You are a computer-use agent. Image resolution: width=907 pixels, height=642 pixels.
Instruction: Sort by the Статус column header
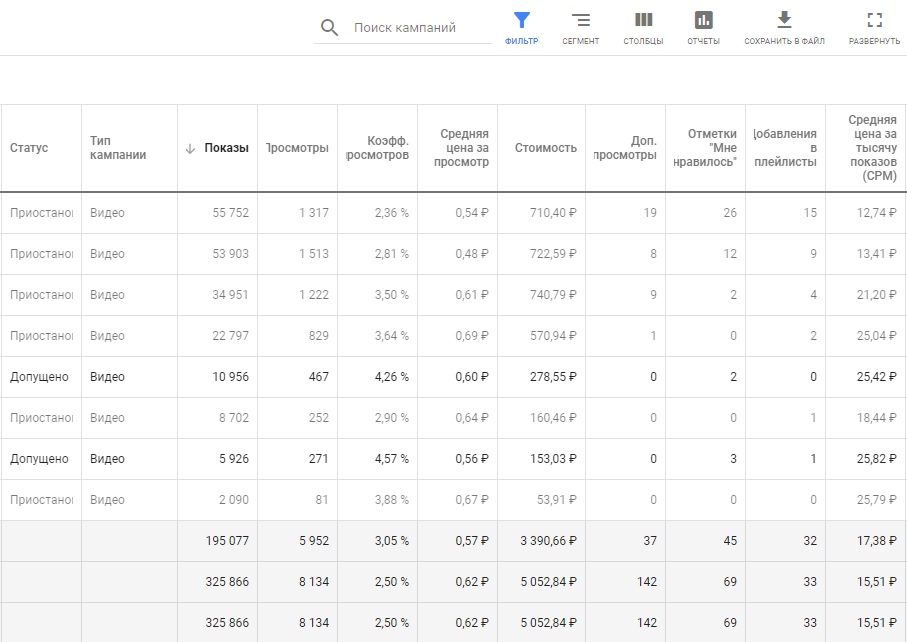click(x=29, y=148)
